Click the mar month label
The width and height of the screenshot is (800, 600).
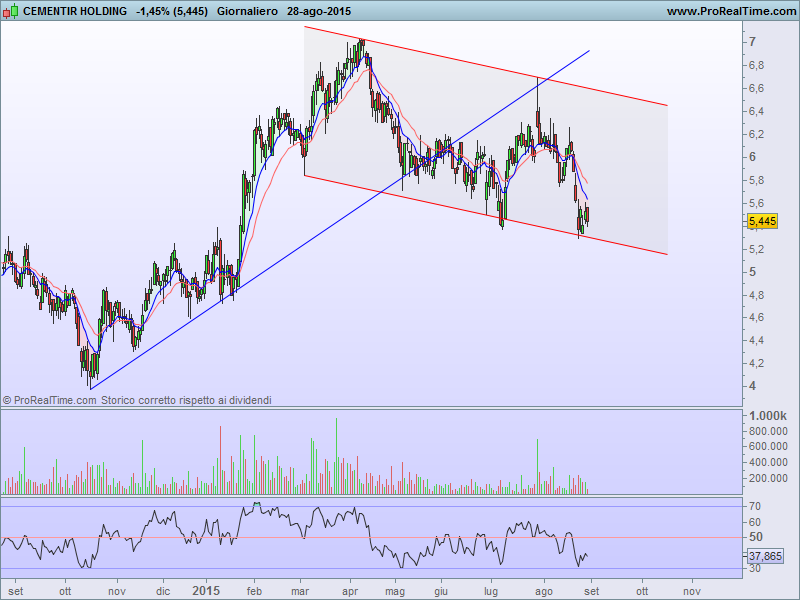tap(300, 591)
